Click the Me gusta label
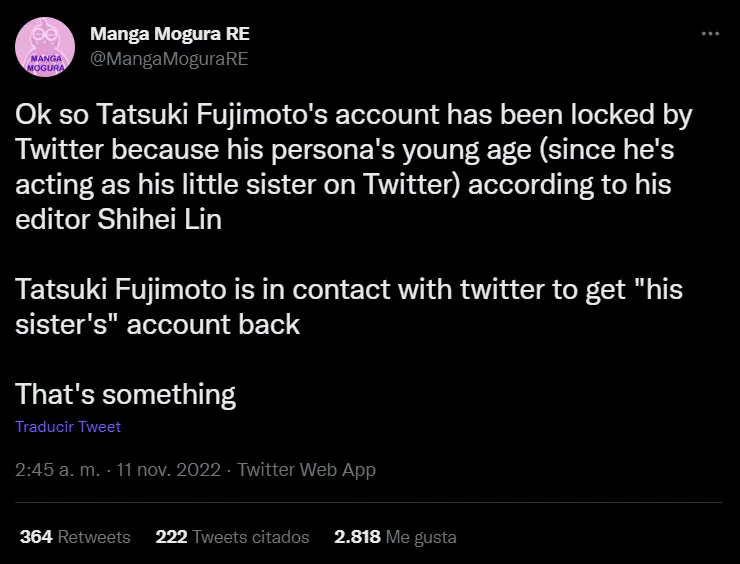 point(421,537)
